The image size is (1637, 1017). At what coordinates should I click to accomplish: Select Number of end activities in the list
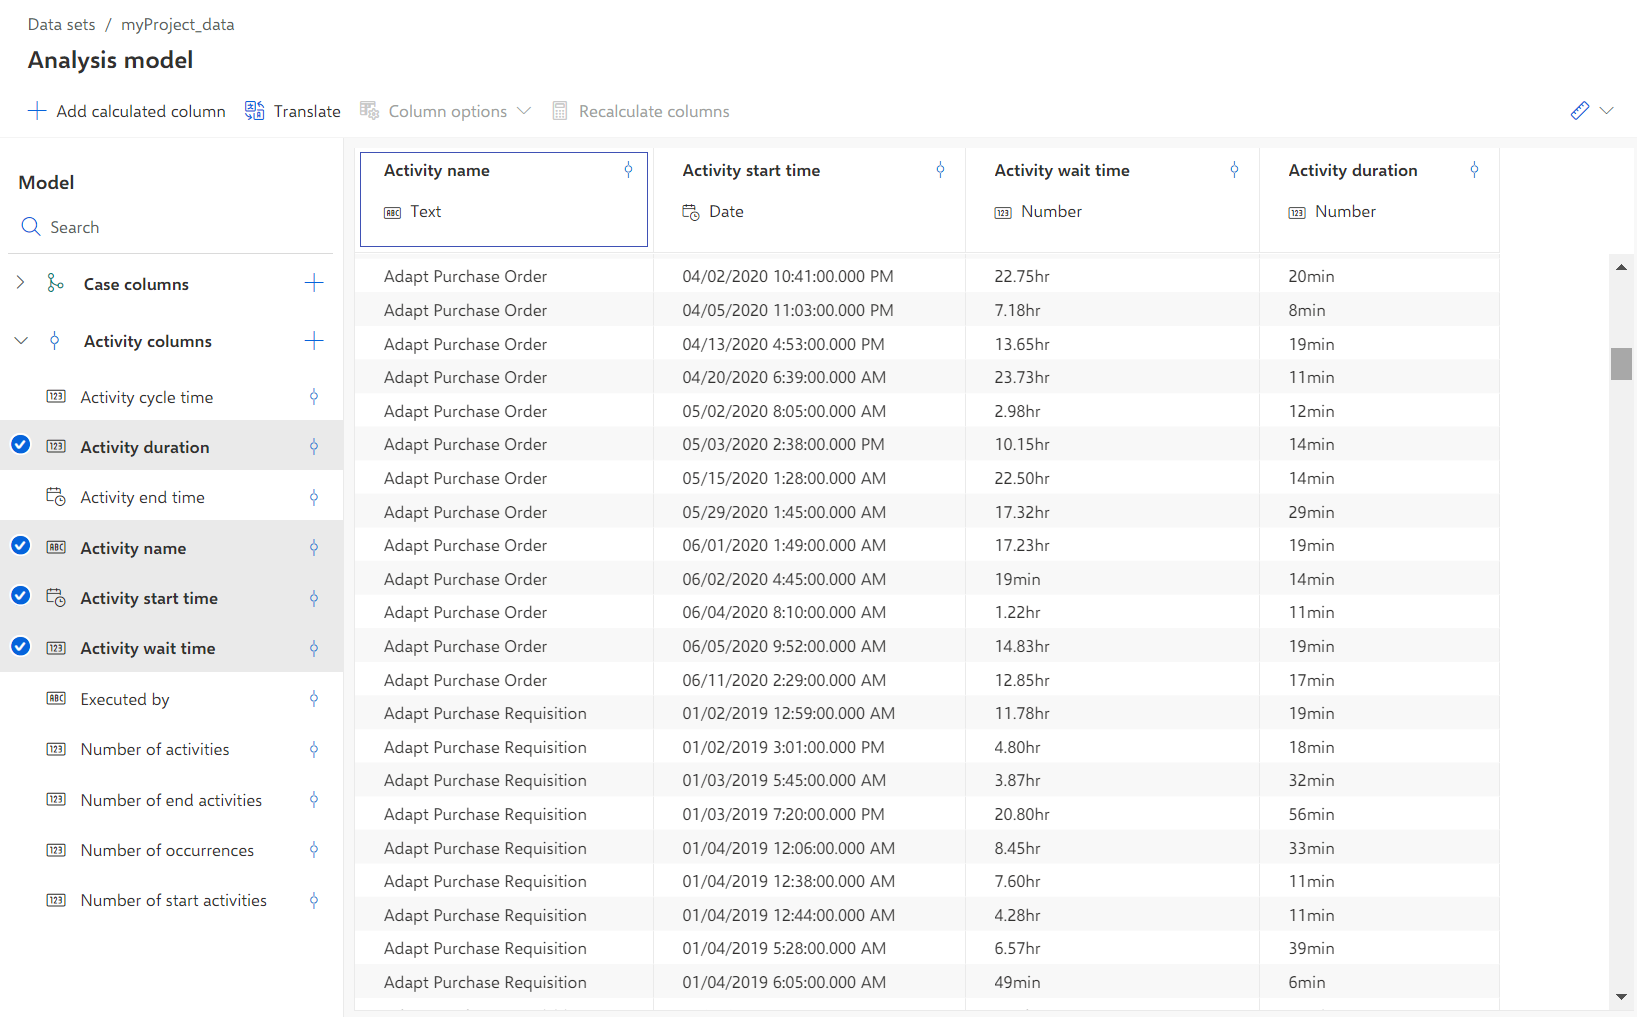click(171, 800)
